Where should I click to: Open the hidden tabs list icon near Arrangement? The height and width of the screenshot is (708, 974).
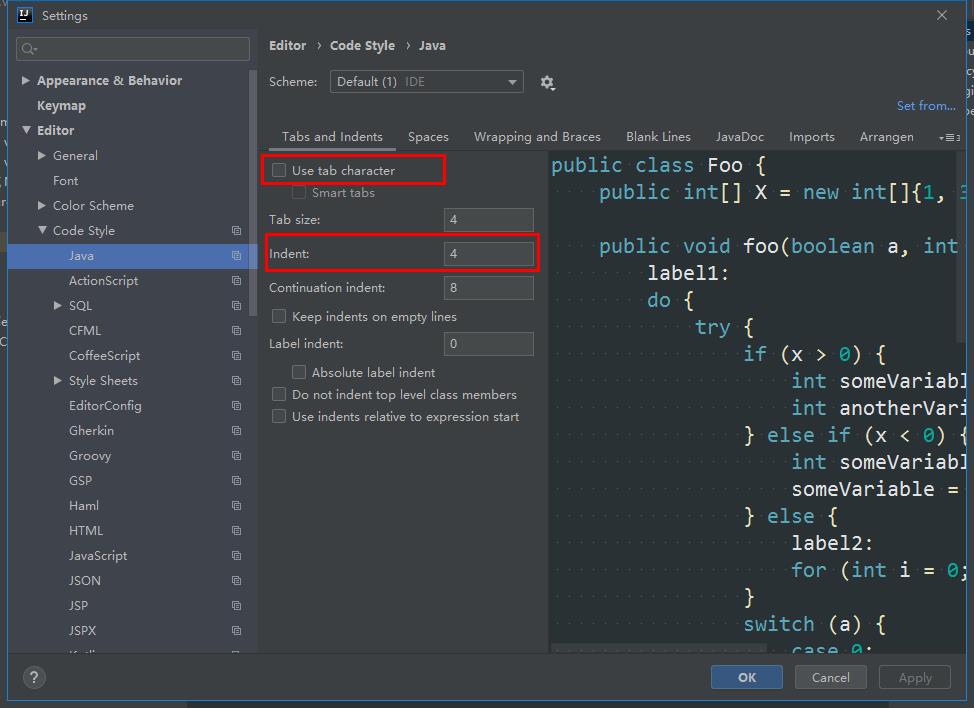pos(948,137)
